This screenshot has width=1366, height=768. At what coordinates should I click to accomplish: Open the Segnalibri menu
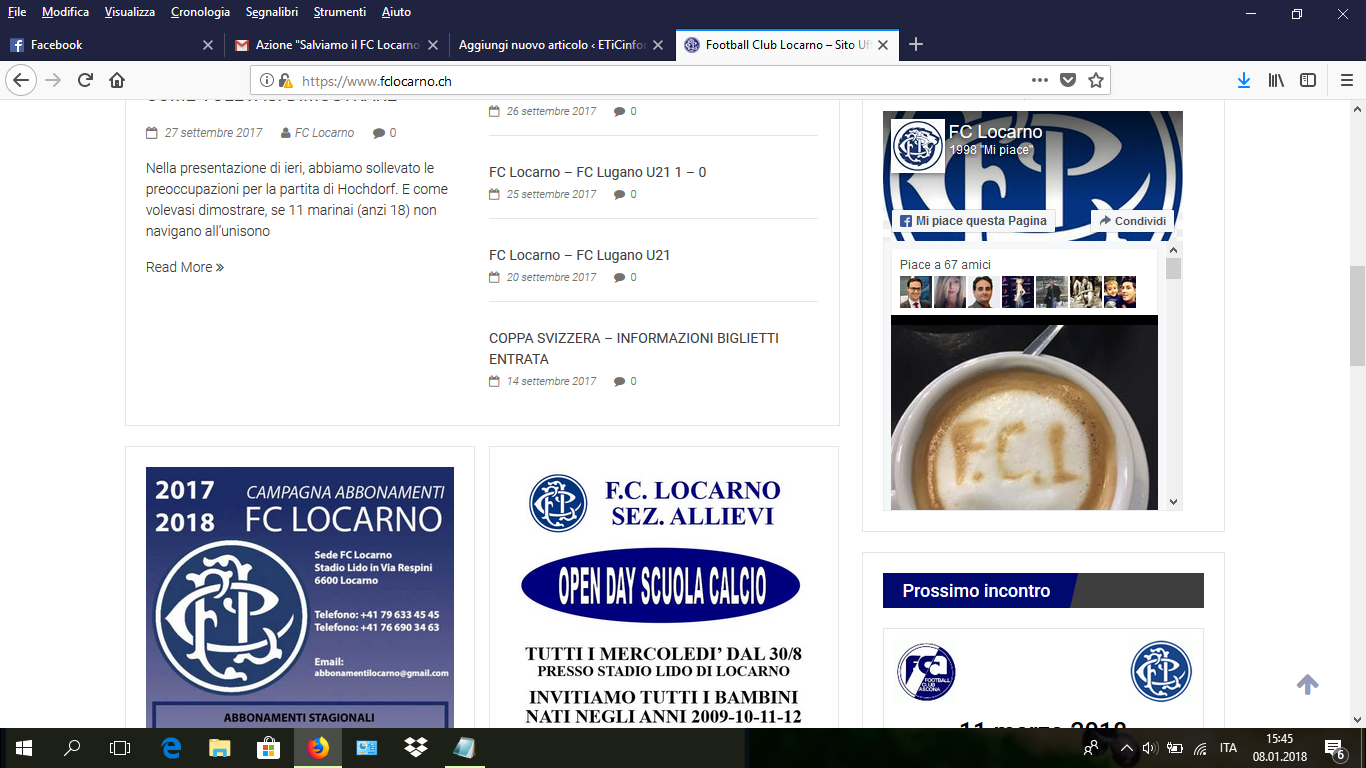(273, 12)
